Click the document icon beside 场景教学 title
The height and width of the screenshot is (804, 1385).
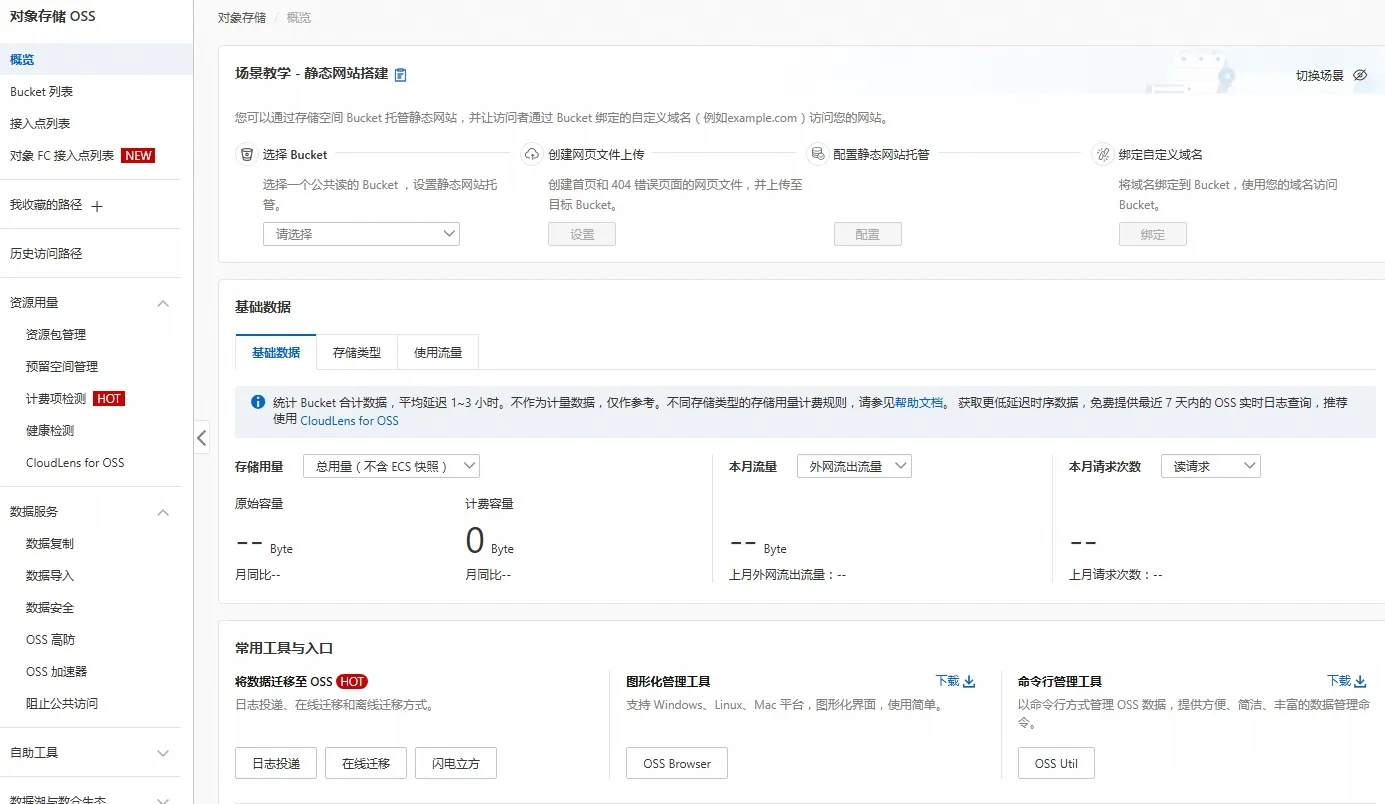coord(401,75)
